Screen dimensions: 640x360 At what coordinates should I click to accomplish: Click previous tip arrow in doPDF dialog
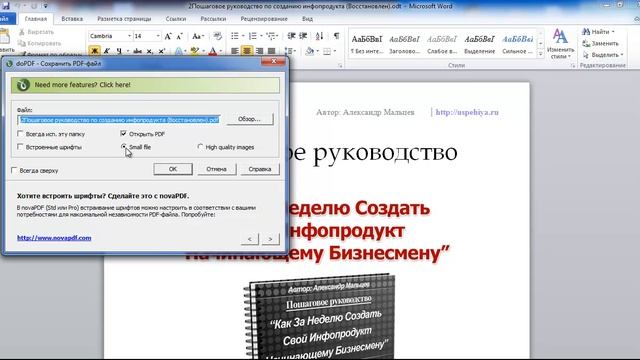click(x=249, y=239)
